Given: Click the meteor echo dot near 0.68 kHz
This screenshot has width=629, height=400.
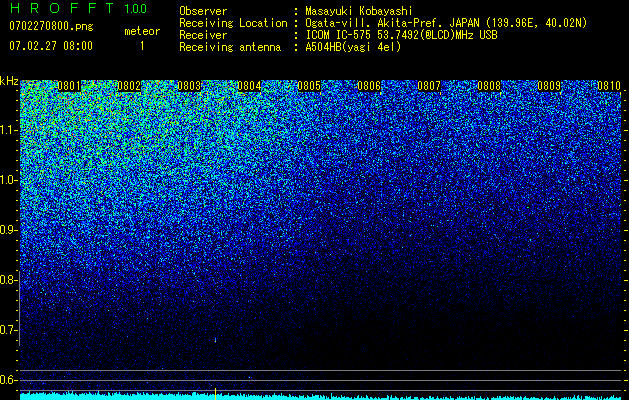Looking at the screenshot, I should pos(215,340).
